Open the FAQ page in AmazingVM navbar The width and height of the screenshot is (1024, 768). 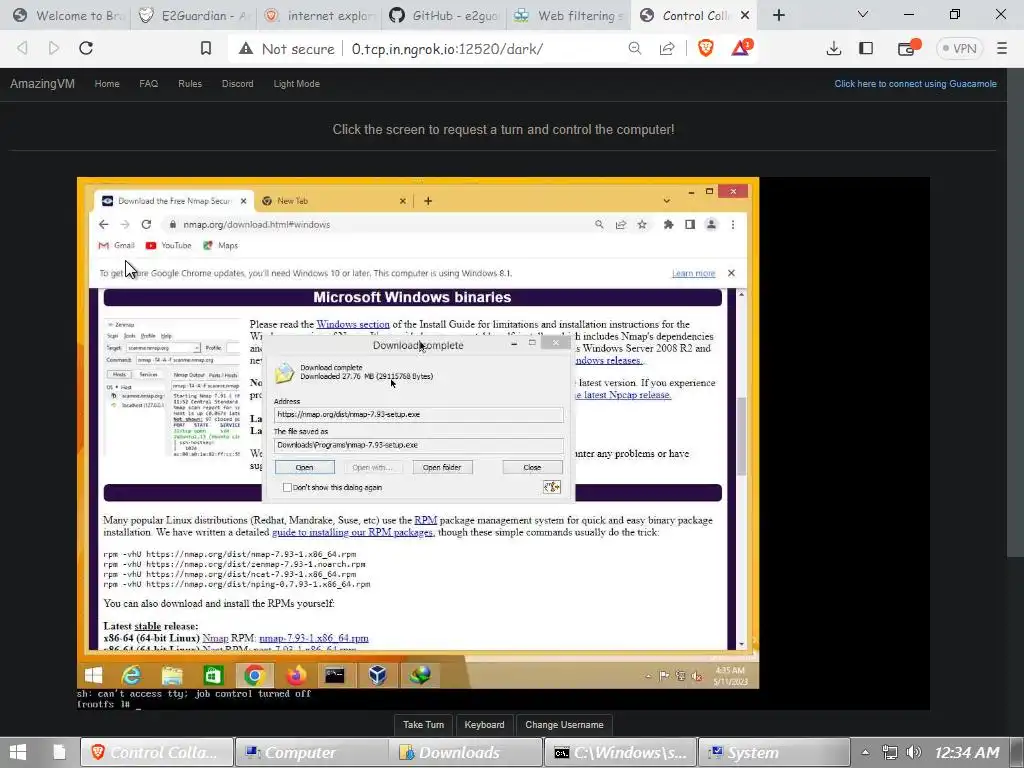click(x=148, y=84)
